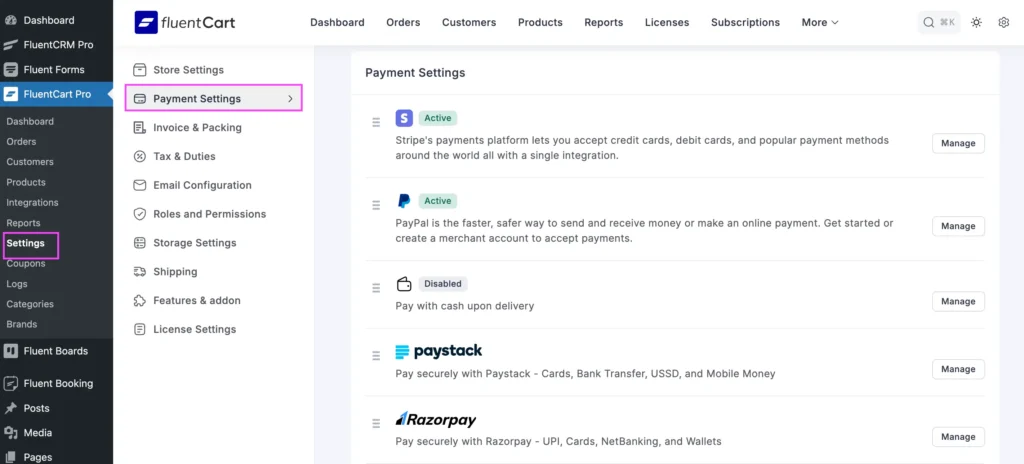The width and height of the screenshot is (1024, 464).
Task: Open Logs in the WordPress sidebar
Action: (x=17, y=284)
